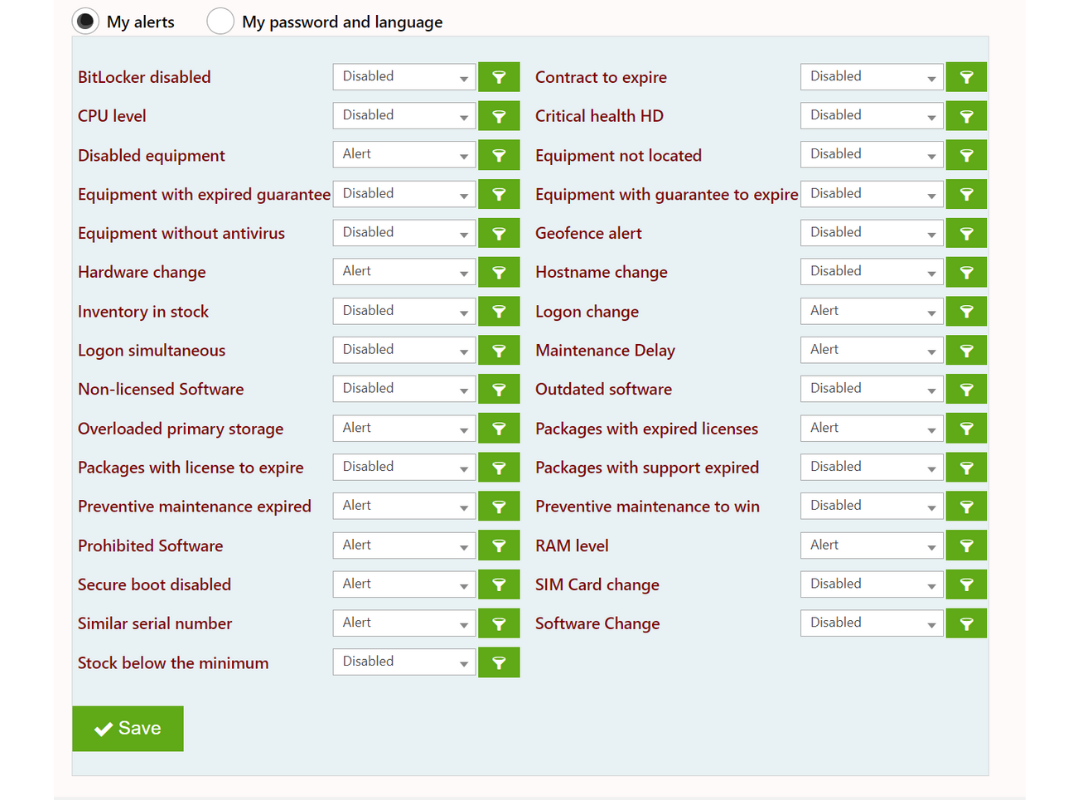Viewport: 1080px width, 800px height.
Task: Click filter icon for Software Change
Action: [x=966, y=624]
